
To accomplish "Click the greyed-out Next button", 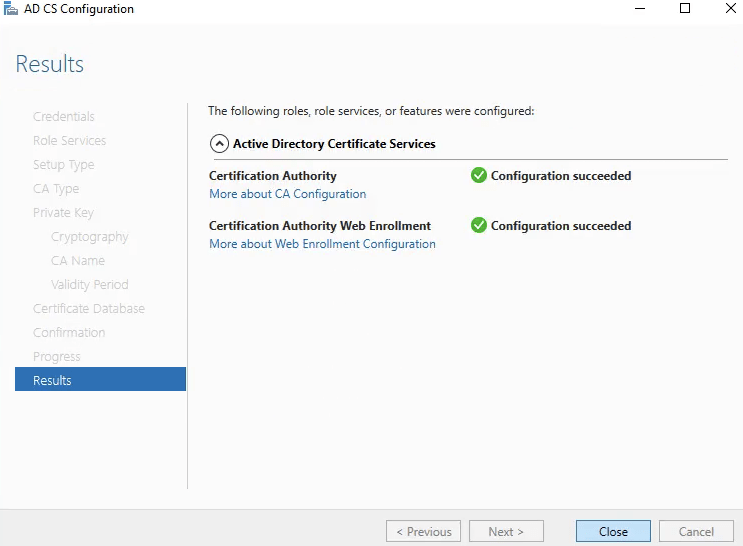I will pos(508,532).
